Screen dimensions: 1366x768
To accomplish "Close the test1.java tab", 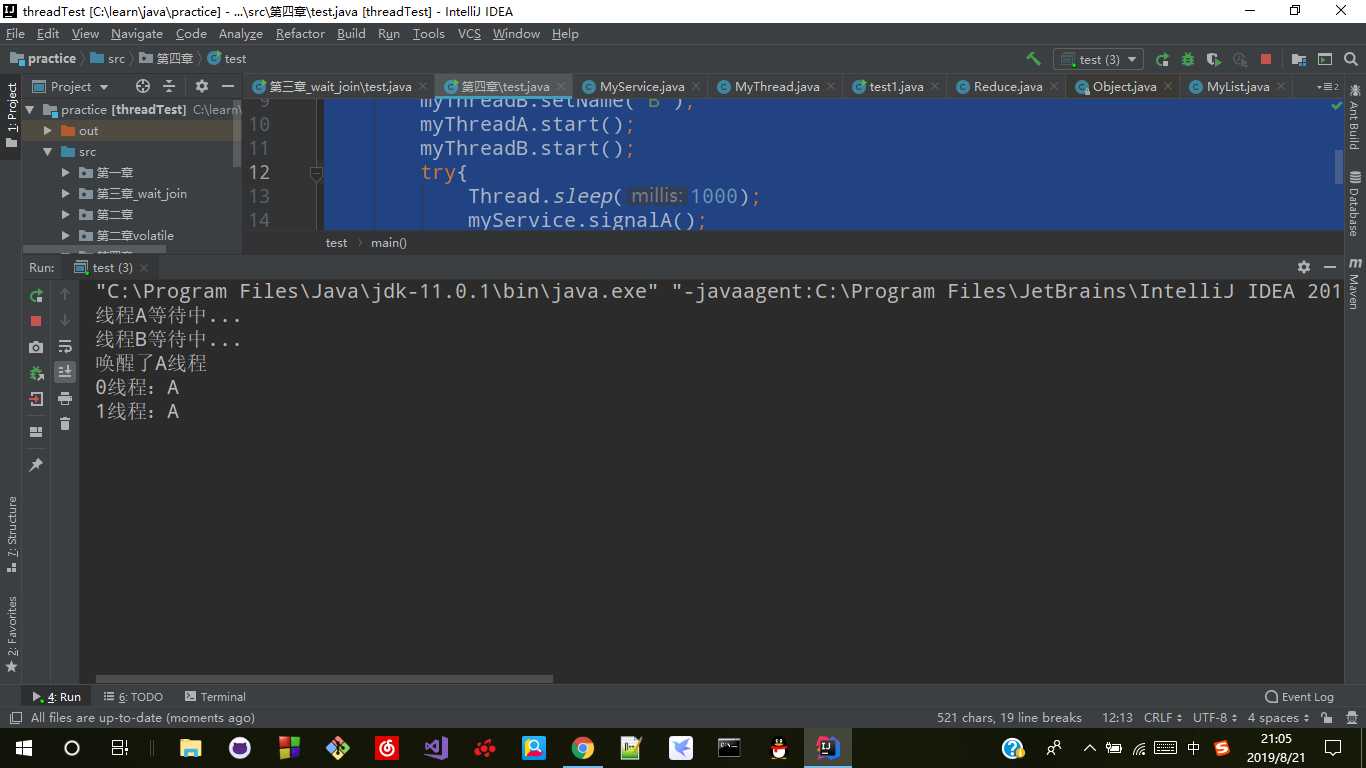I will click(934, 87).
